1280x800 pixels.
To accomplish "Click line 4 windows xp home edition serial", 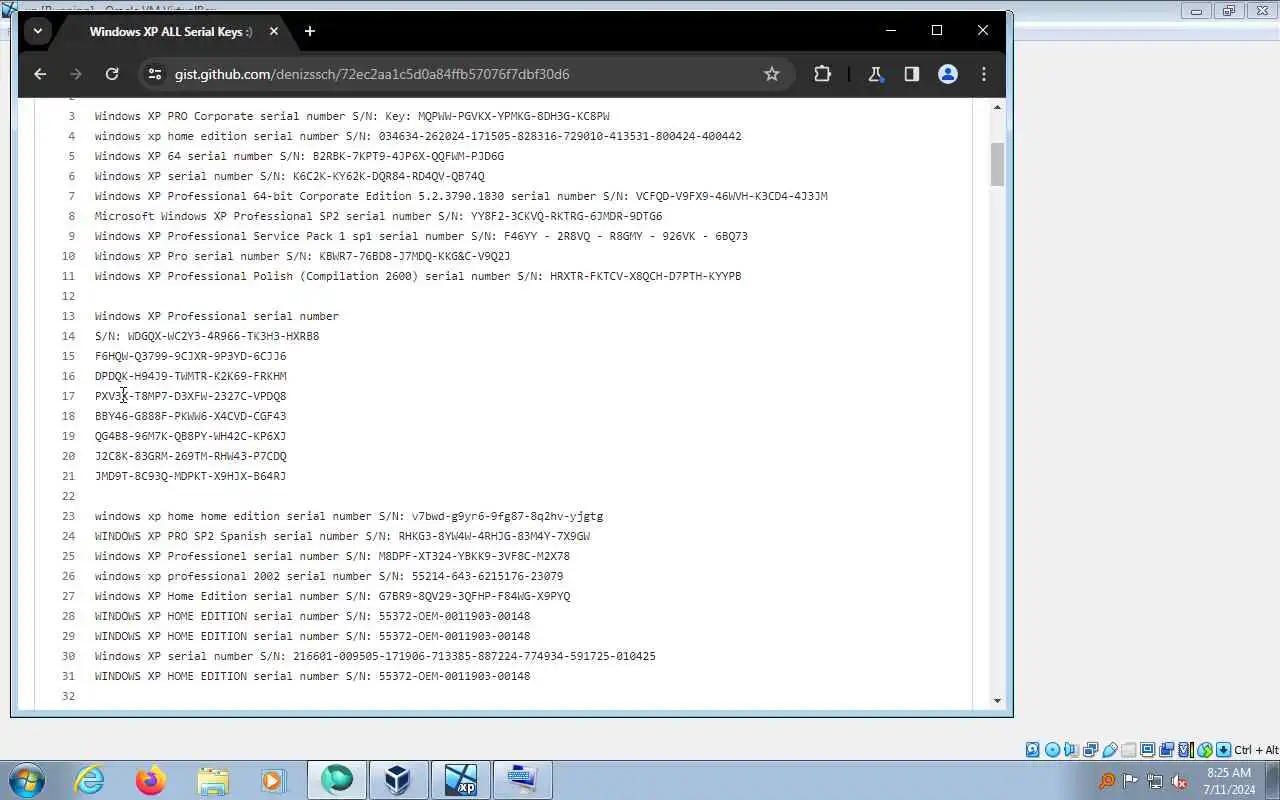I will (x=418, y=136).
